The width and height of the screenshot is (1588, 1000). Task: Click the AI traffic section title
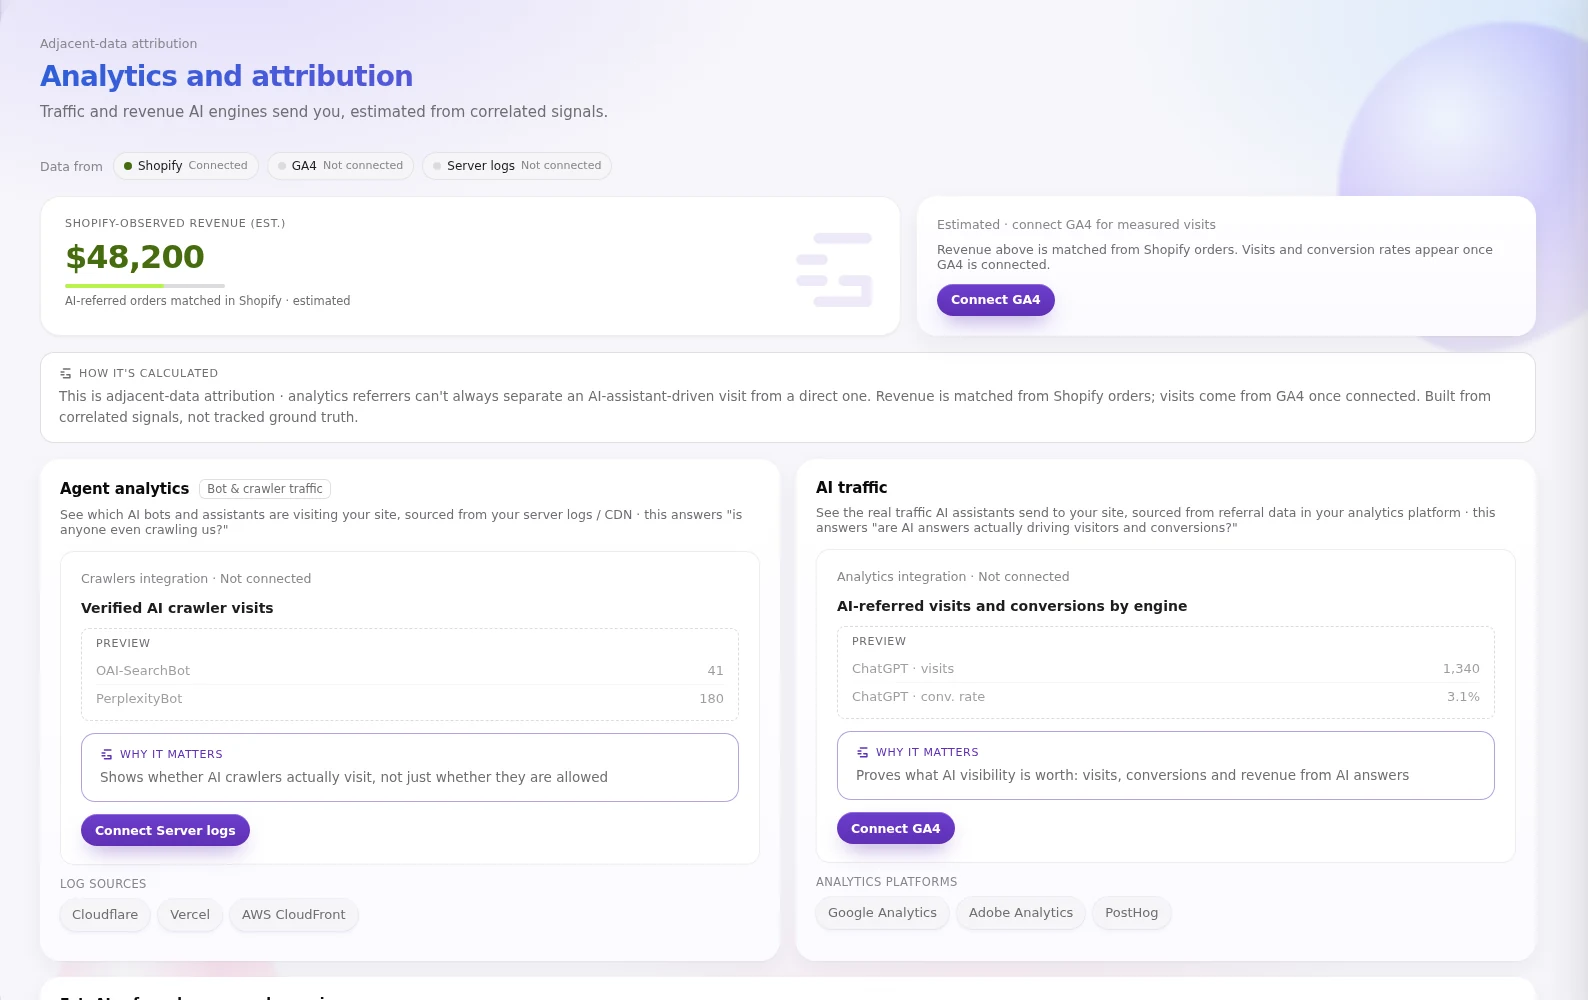tap(852, 488)
